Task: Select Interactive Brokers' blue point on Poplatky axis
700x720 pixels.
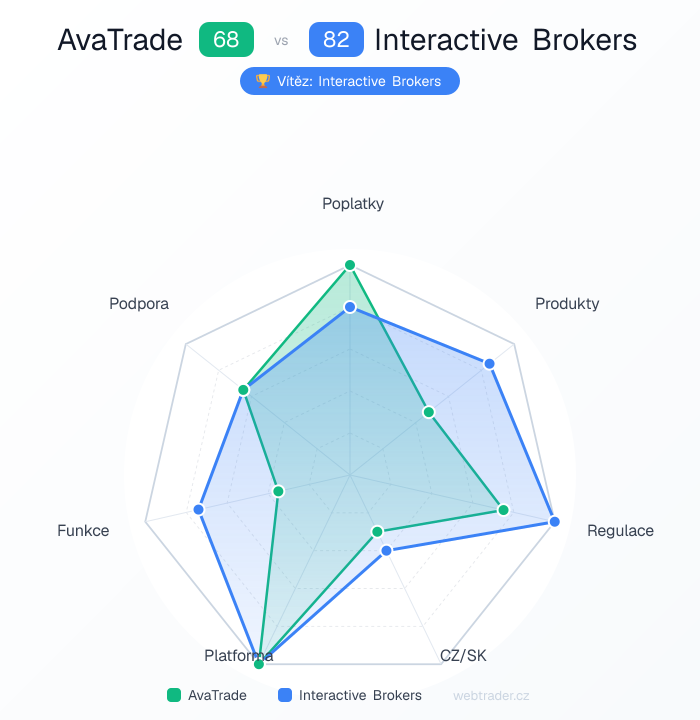Action: click(x=350, y=307)
